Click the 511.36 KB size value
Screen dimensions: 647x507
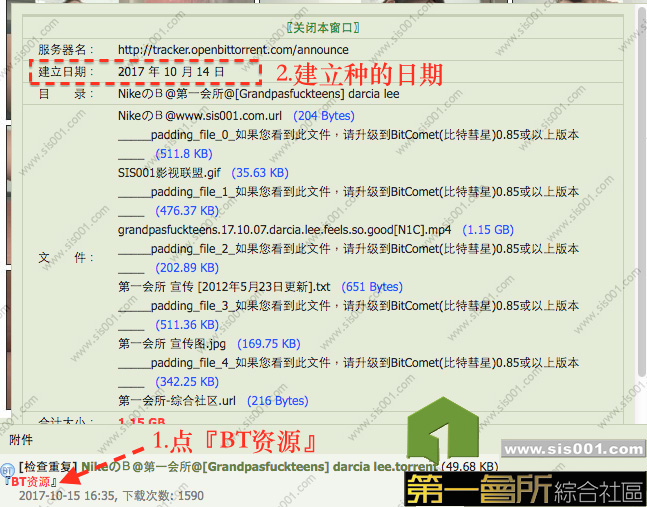(x=187, y=325)
